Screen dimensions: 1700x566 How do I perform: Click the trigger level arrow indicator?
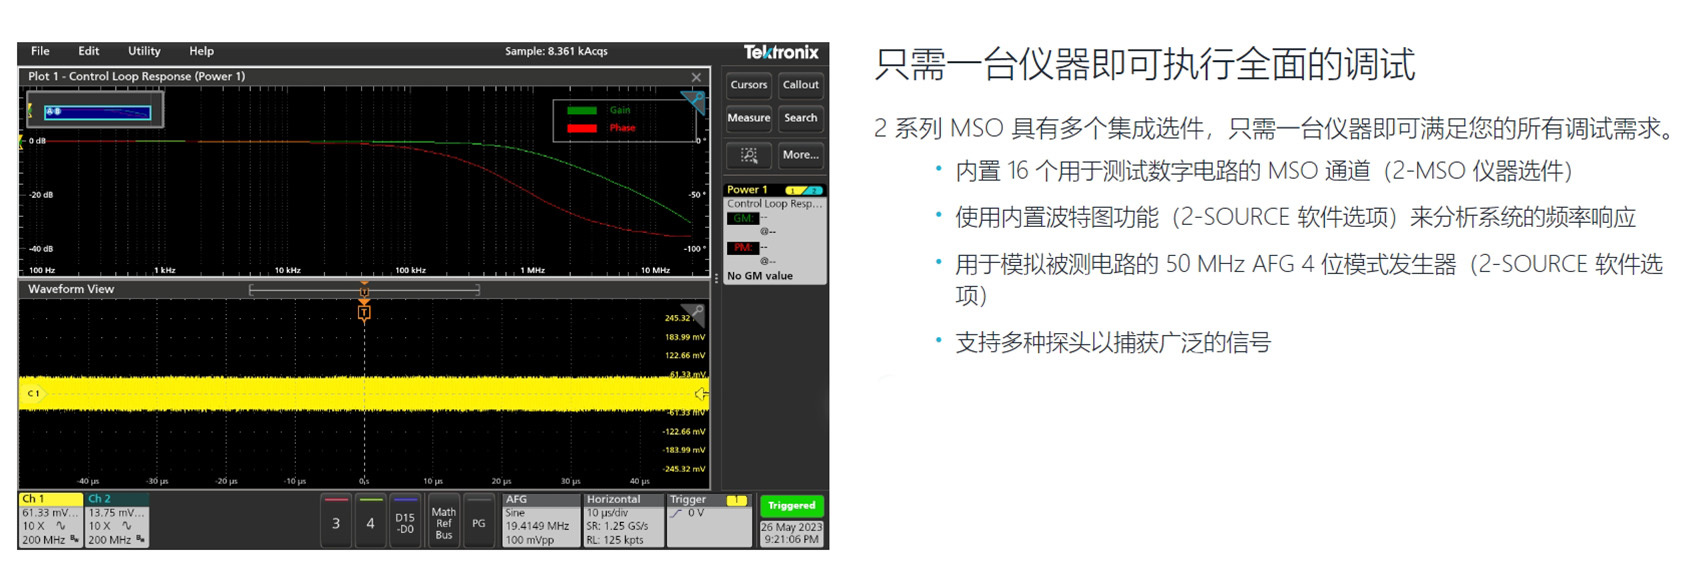tap(701, 394)
